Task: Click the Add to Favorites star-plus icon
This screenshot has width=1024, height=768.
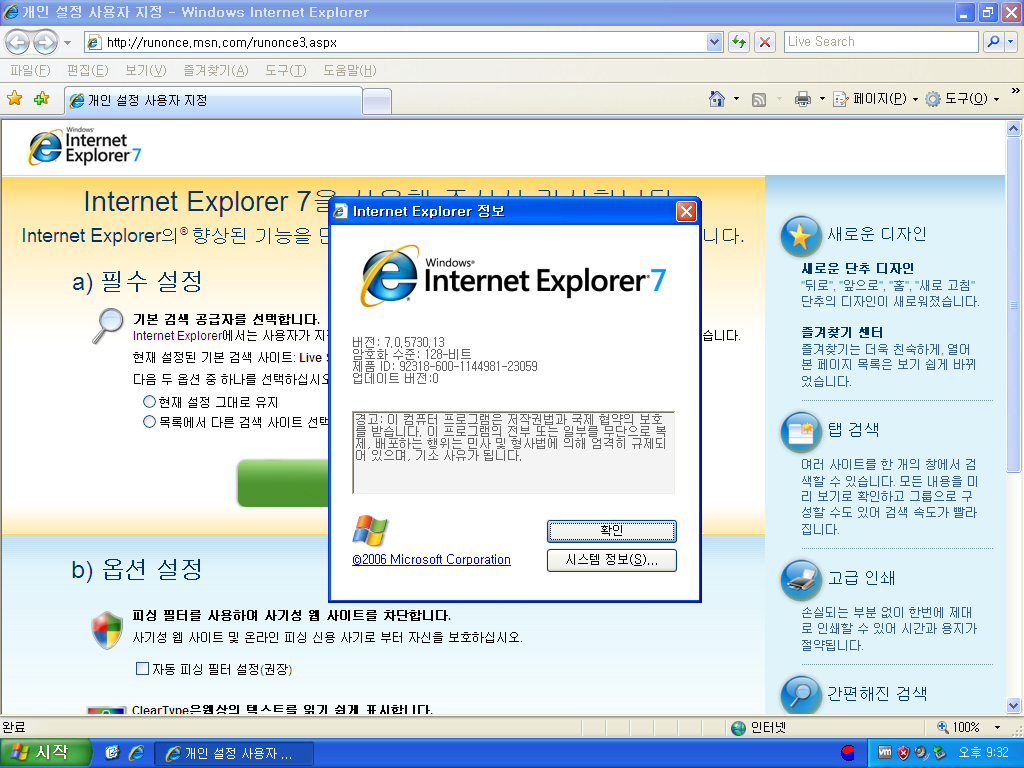Action: click(x=42, y=99)
